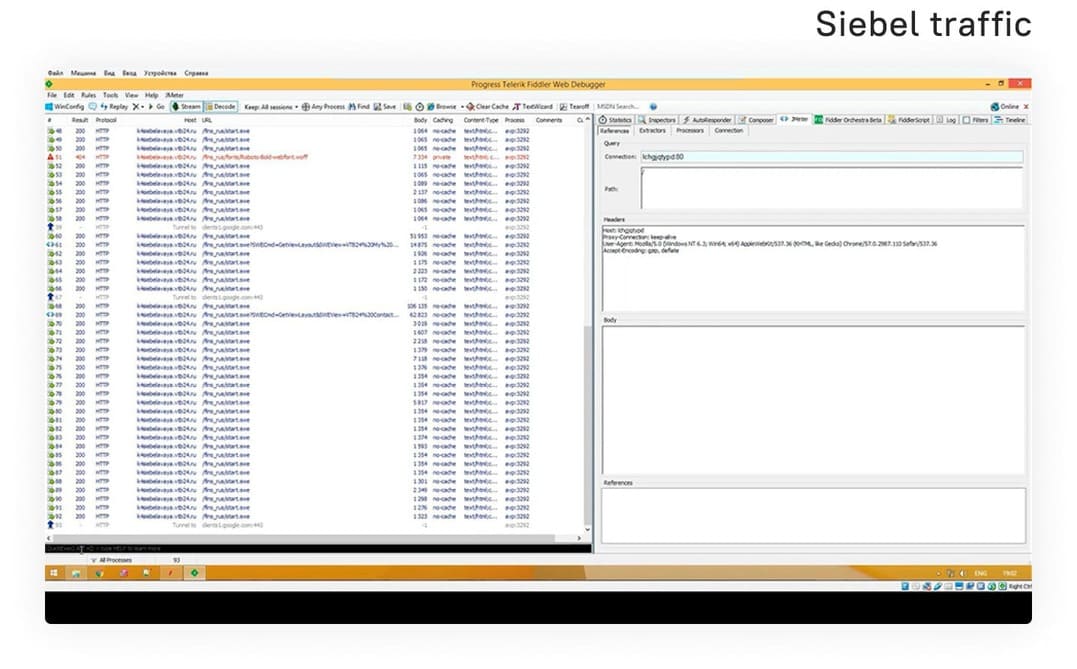Viewport: 1077px width, 669px height.
Task: Open the VM Справка menu
Action: click(196, 73)
